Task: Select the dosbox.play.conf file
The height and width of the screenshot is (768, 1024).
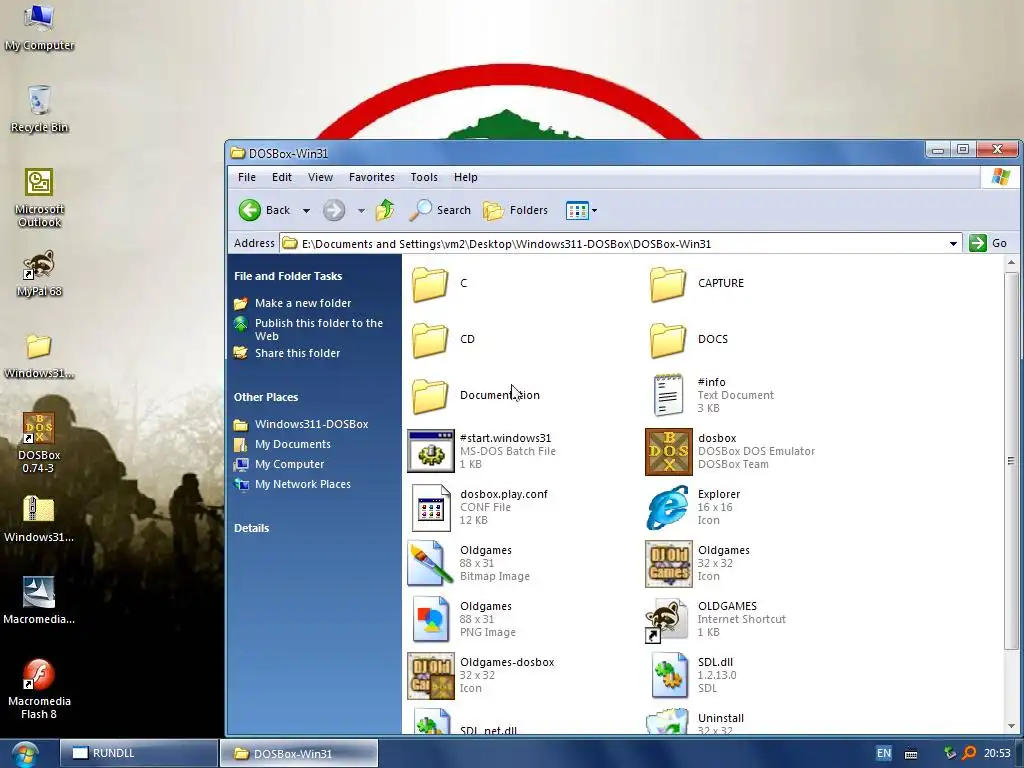Action: tap(479, 507)
